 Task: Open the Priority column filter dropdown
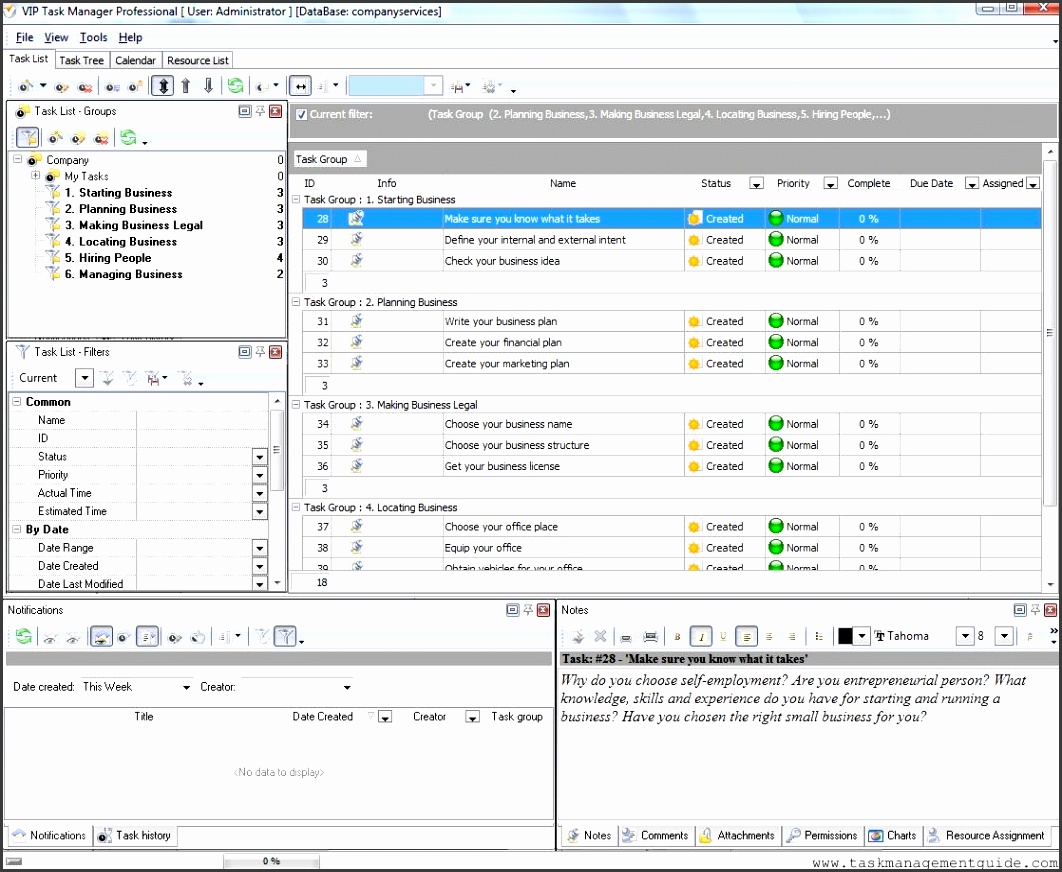[x=831, y=184]
